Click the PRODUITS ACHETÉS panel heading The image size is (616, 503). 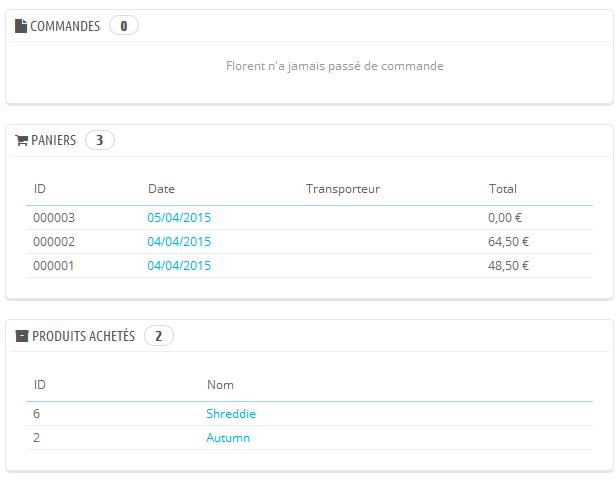[x=84, y=336]
